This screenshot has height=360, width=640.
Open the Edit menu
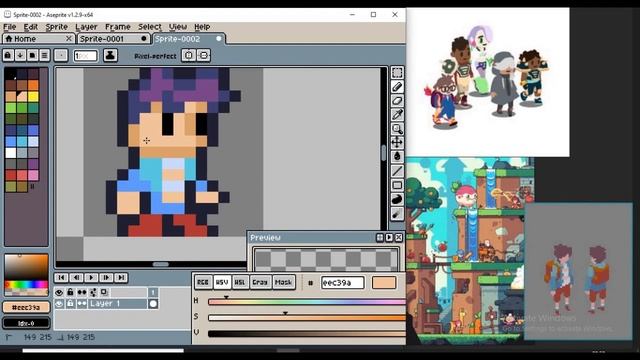[x=31, y=27]
